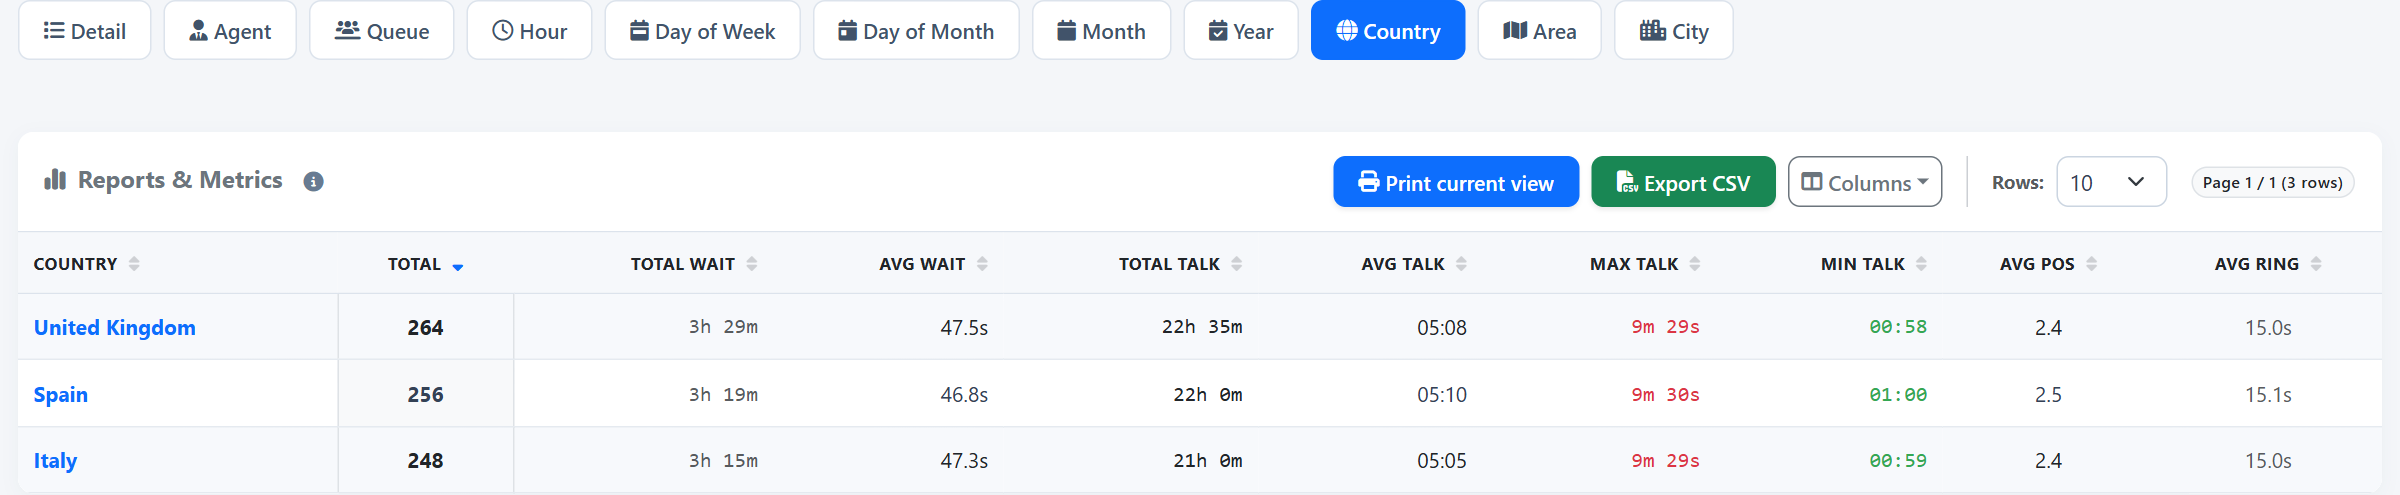Open the Spain country link
This screenshot has width=2400, height=495.
[x=61, y=395]
